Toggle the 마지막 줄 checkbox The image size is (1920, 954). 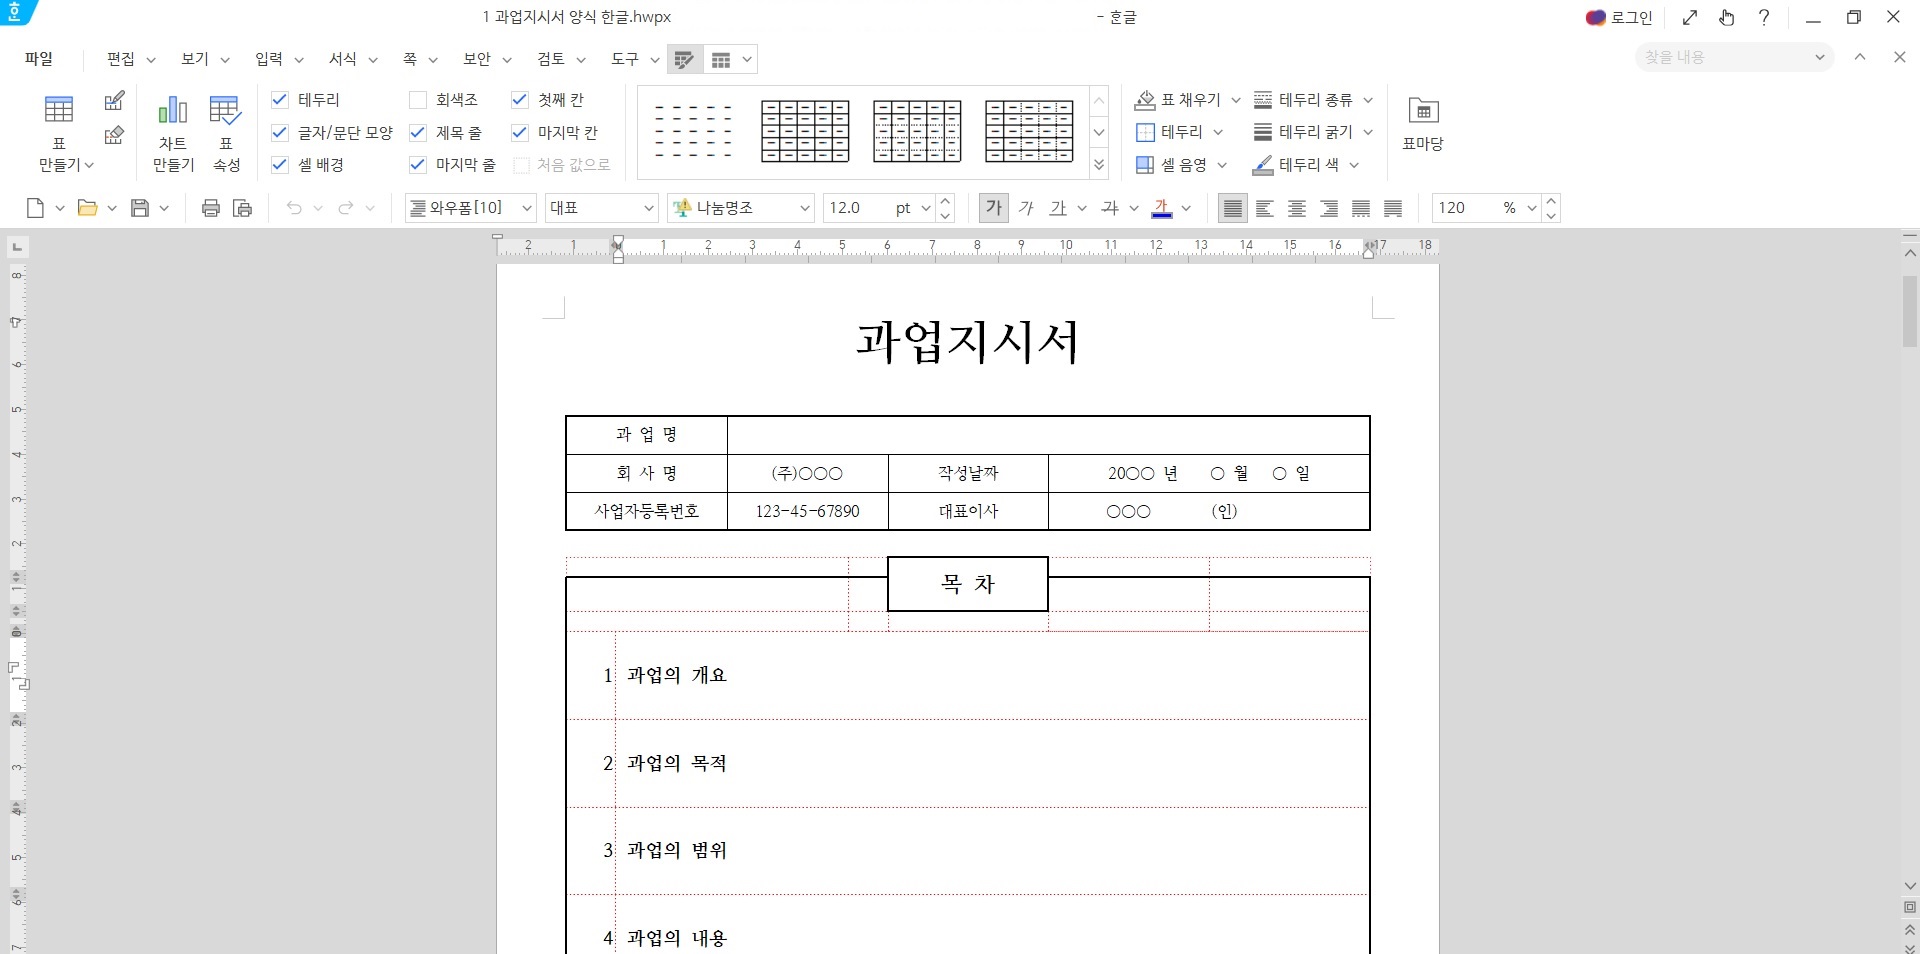pos(418,164)
